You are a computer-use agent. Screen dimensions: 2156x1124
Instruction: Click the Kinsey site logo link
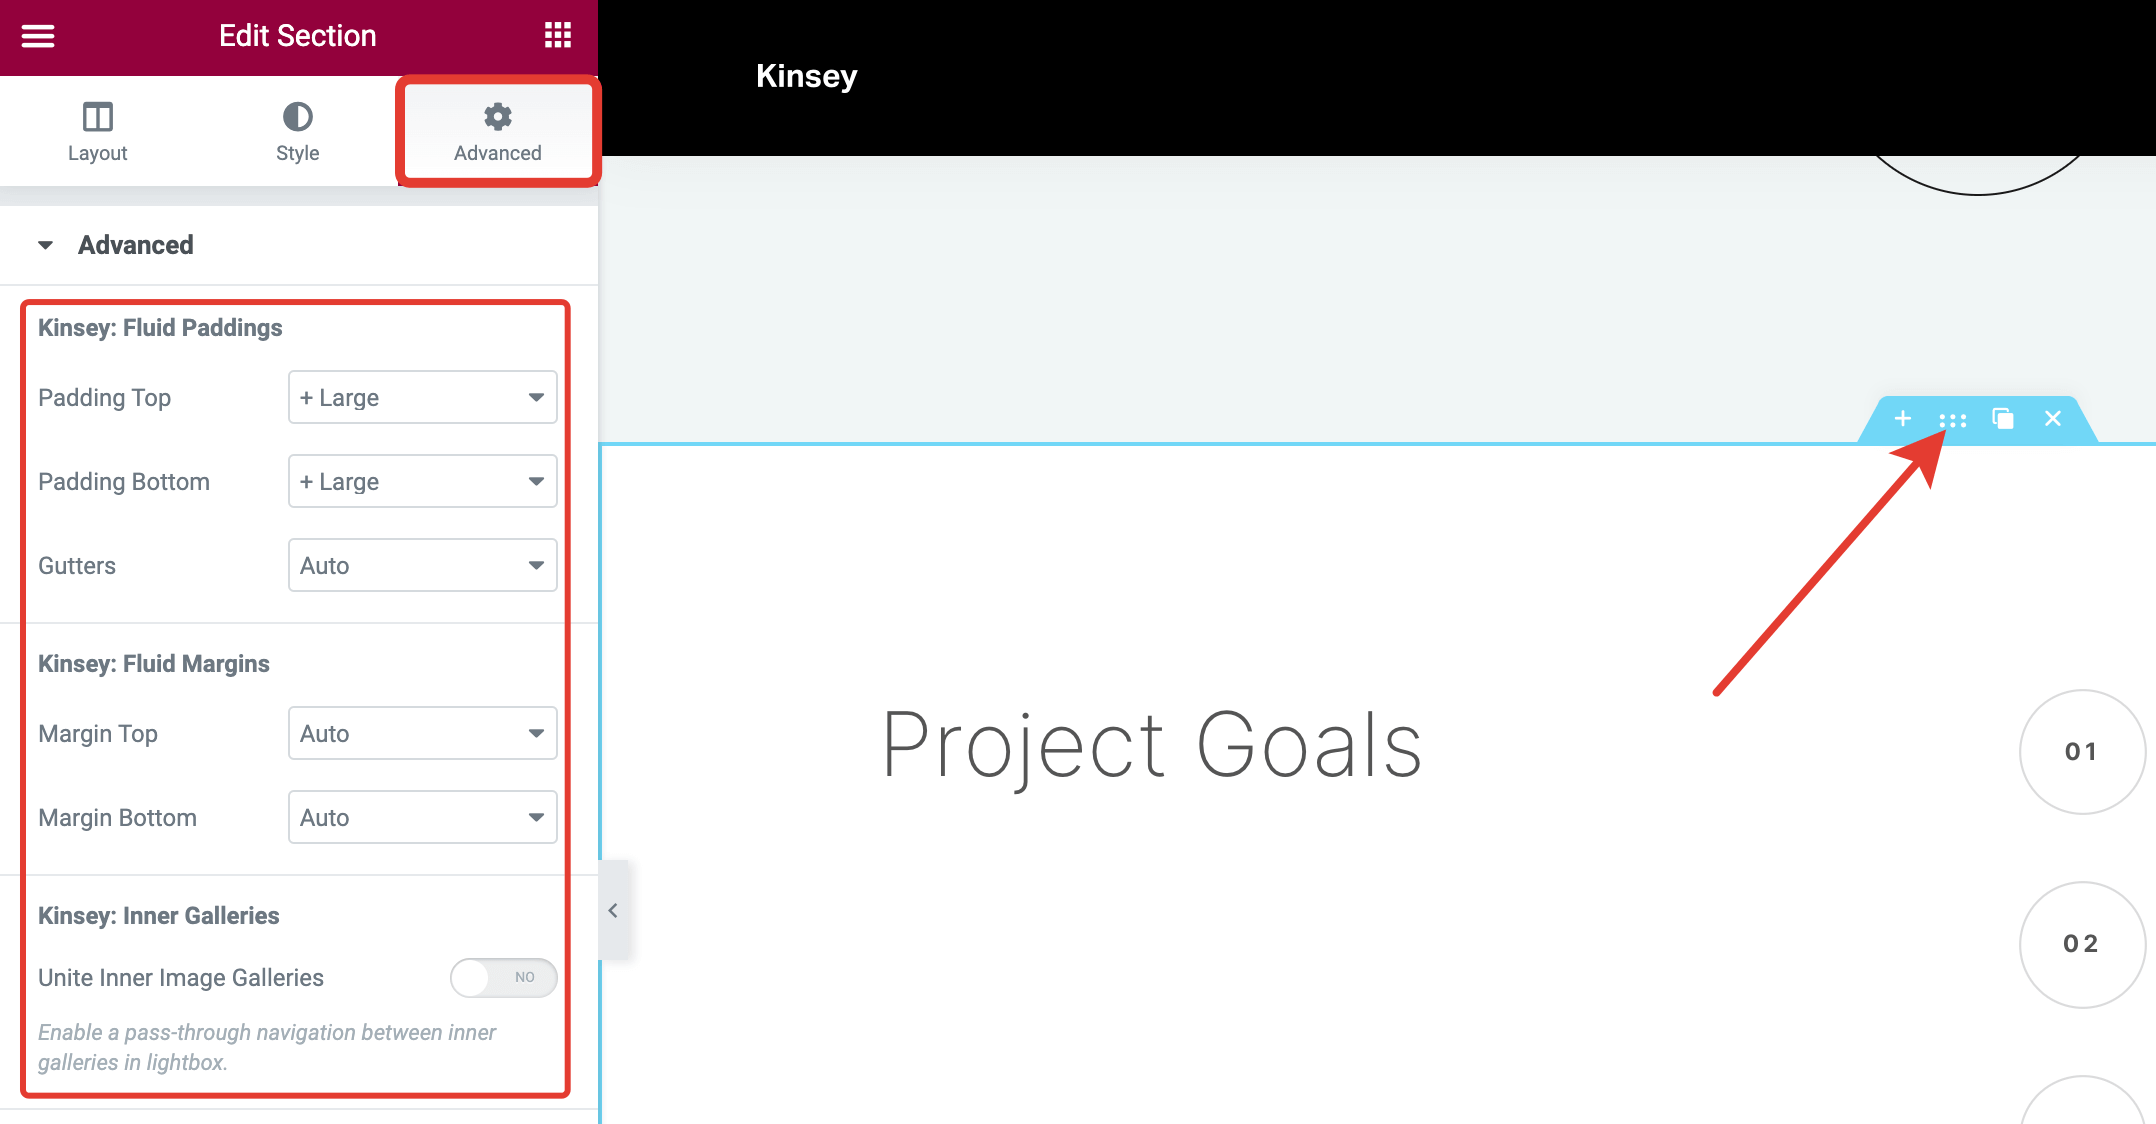806,76
